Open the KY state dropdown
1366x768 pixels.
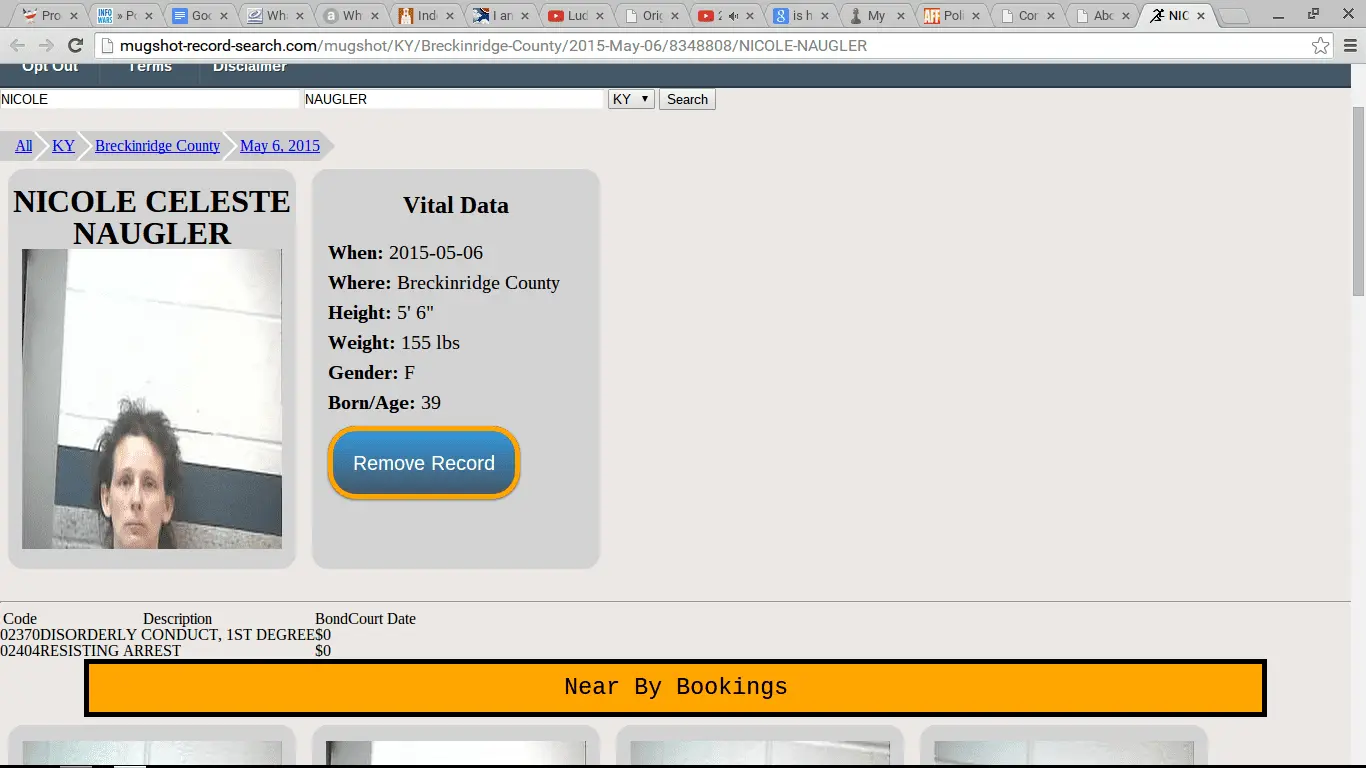631,99
